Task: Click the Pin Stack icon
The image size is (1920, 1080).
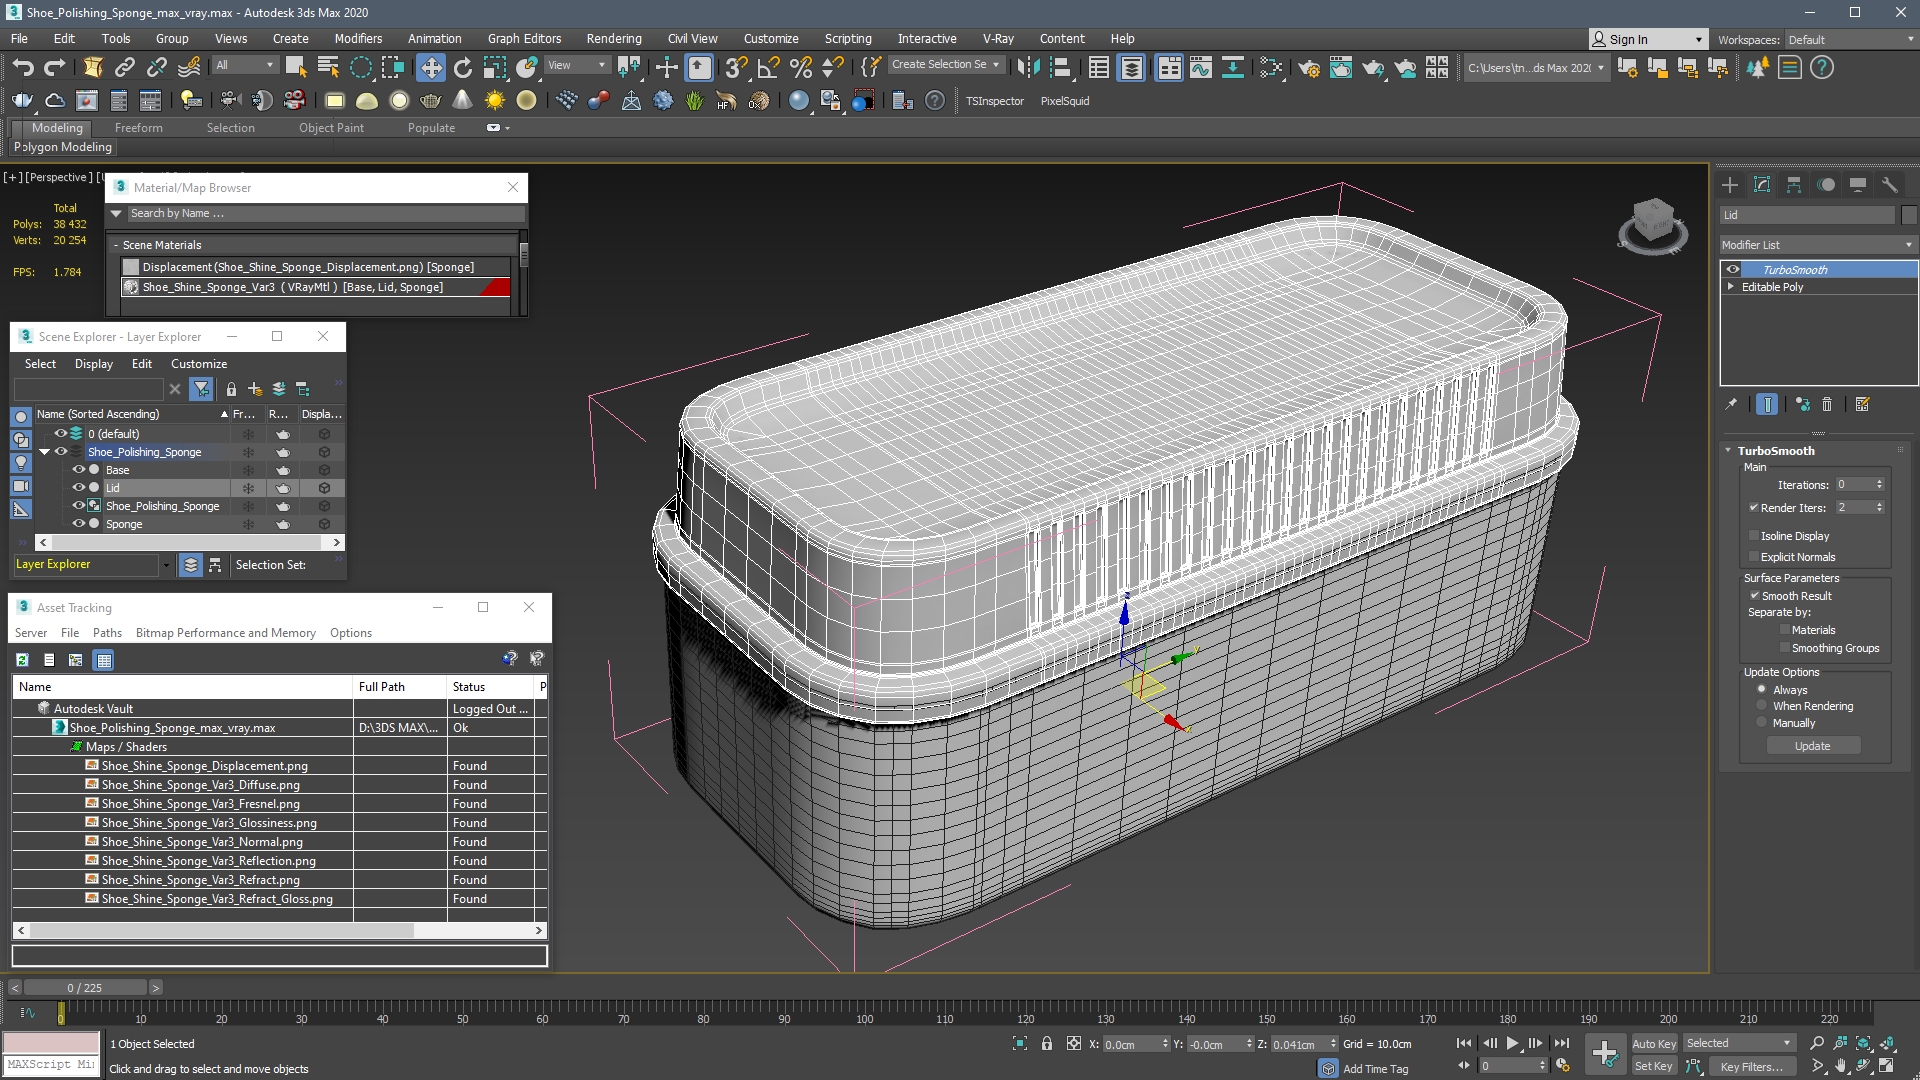Action: (x=1731, y=404)
